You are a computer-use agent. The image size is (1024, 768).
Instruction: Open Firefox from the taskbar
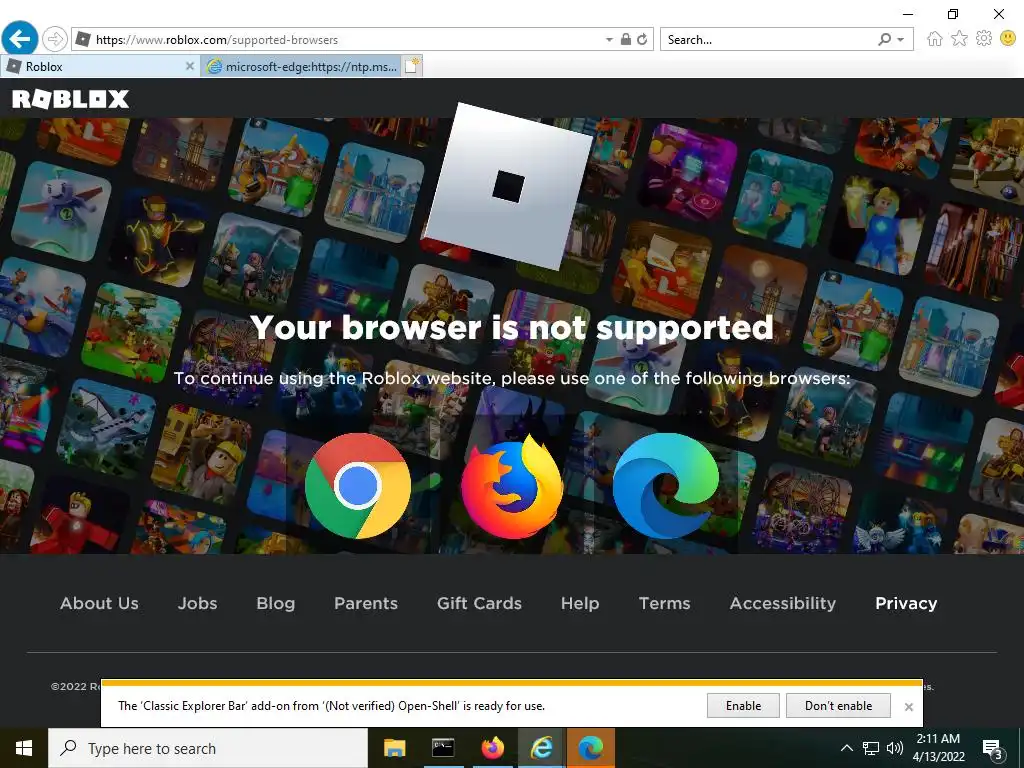point(492,748)
